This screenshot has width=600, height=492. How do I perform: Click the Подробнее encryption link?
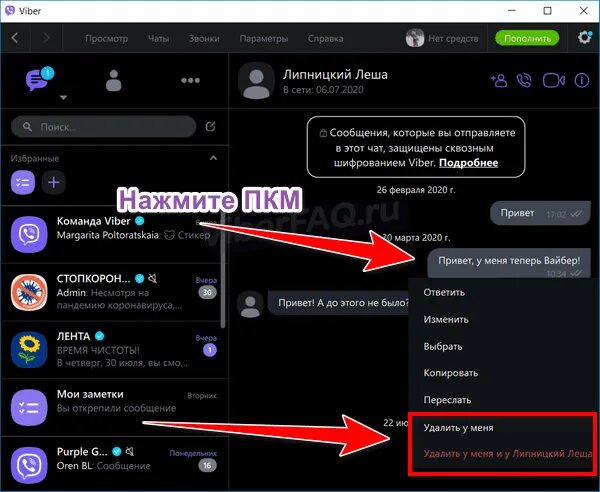click(x=468, y=163)
